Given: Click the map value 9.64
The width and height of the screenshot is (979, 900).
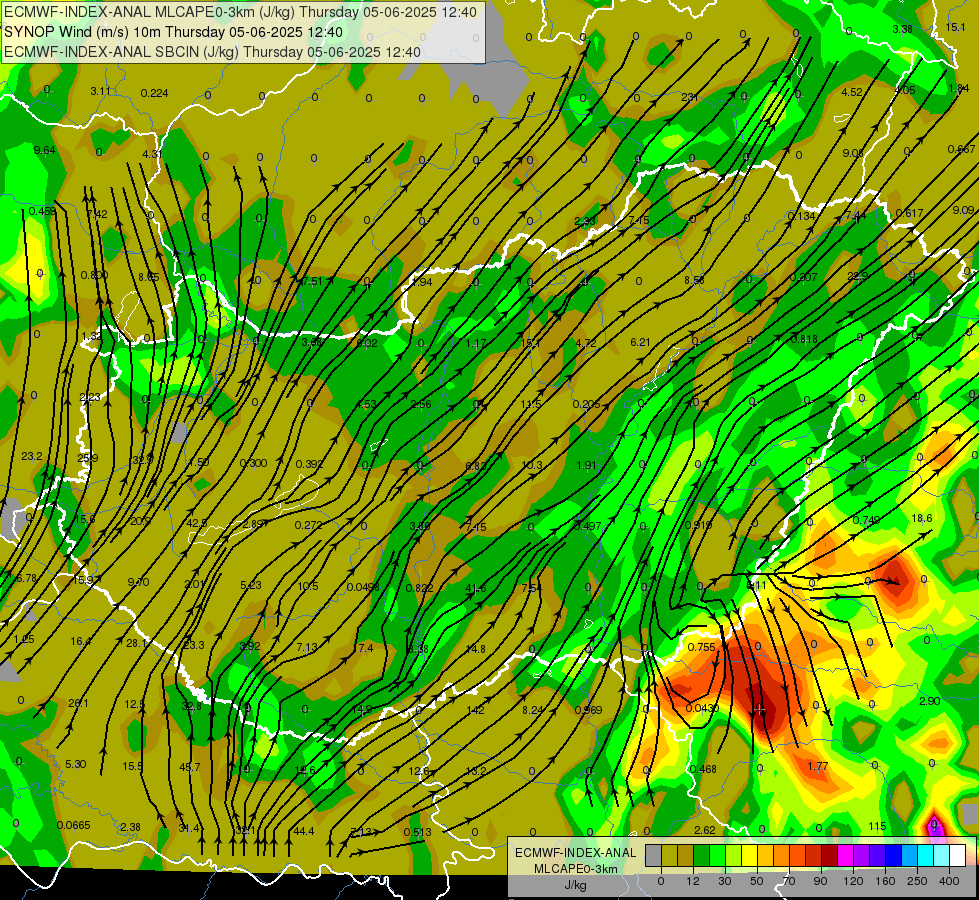Looking at the screenshot, I should click(x=44, y=150).
